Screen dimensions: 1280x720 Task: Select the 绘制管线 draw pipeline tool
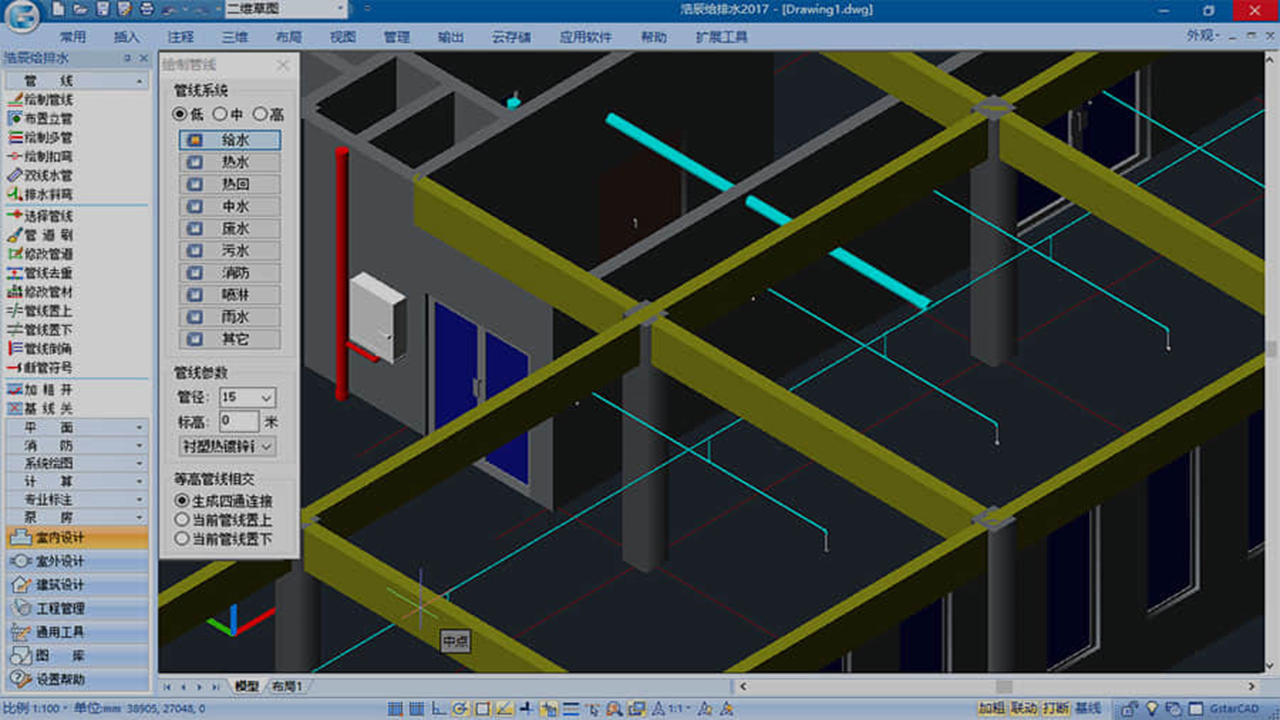point(48,100)
